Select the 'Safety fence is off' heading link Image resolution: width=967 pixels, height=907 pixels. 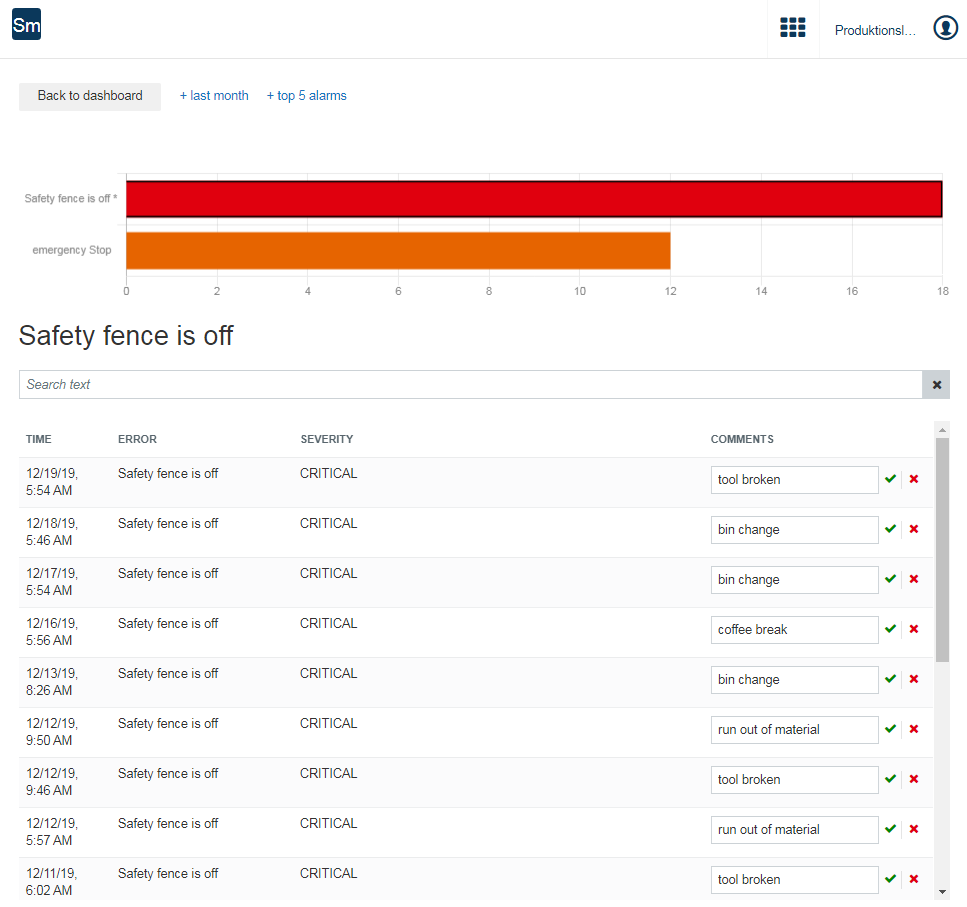click(126, 336)
